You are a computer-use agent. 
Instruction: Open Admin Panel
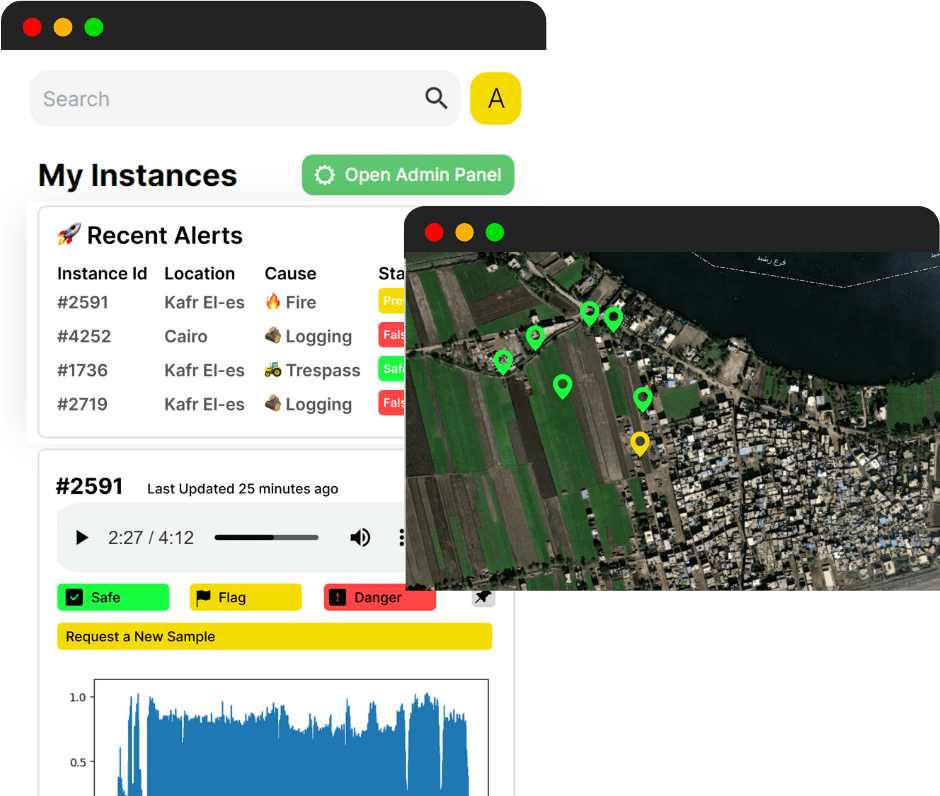click(x=408, y=175)
